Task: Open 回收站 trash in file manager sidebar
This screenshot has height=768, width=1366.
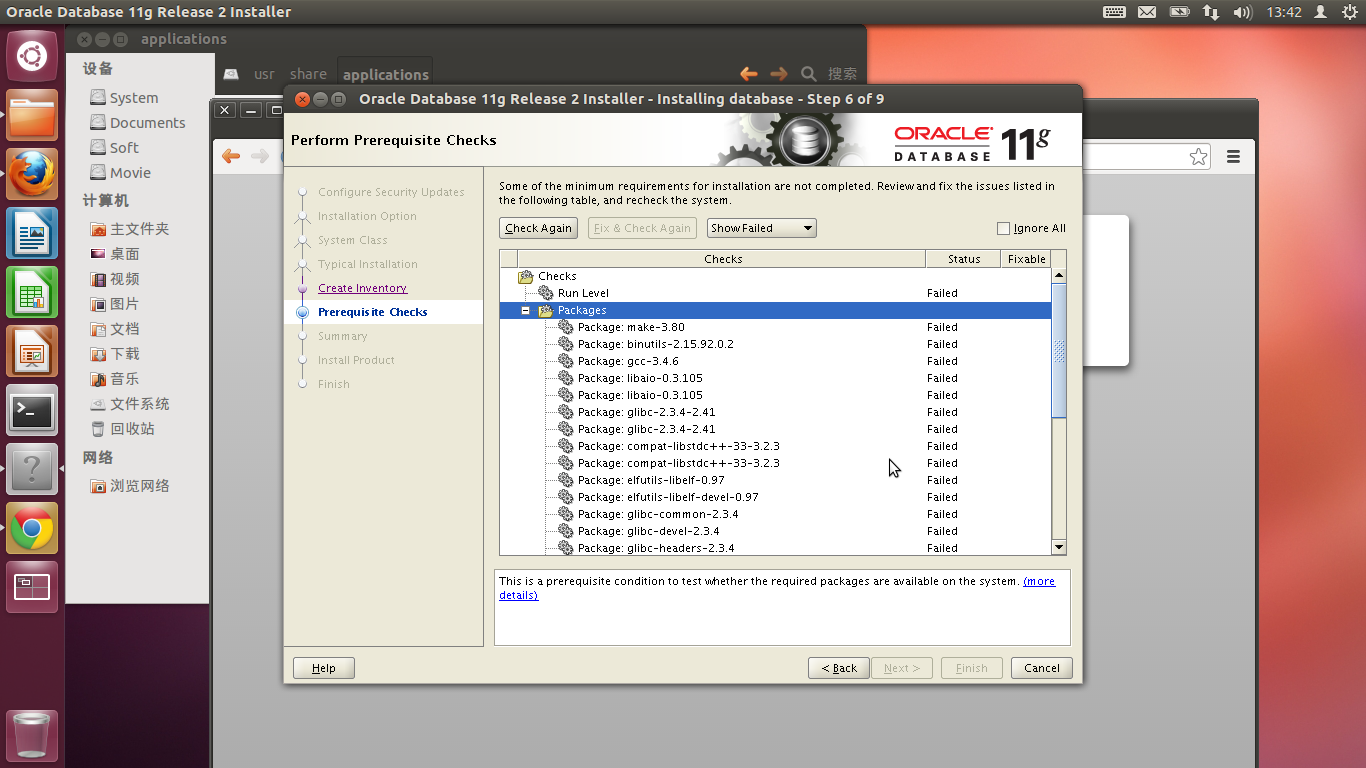Action: pyautogui.click(x=122, y=429)
